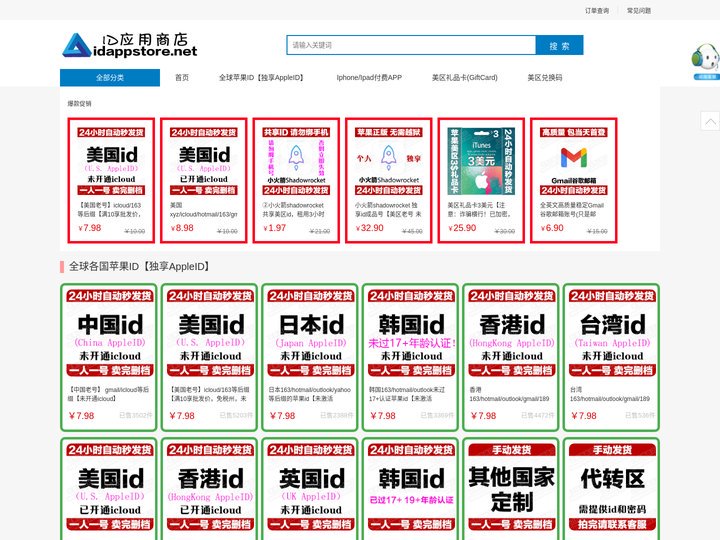This screenshot has width=720, height=540.
Task: Open 中国id China AppleID product
Action: (109, 357)
